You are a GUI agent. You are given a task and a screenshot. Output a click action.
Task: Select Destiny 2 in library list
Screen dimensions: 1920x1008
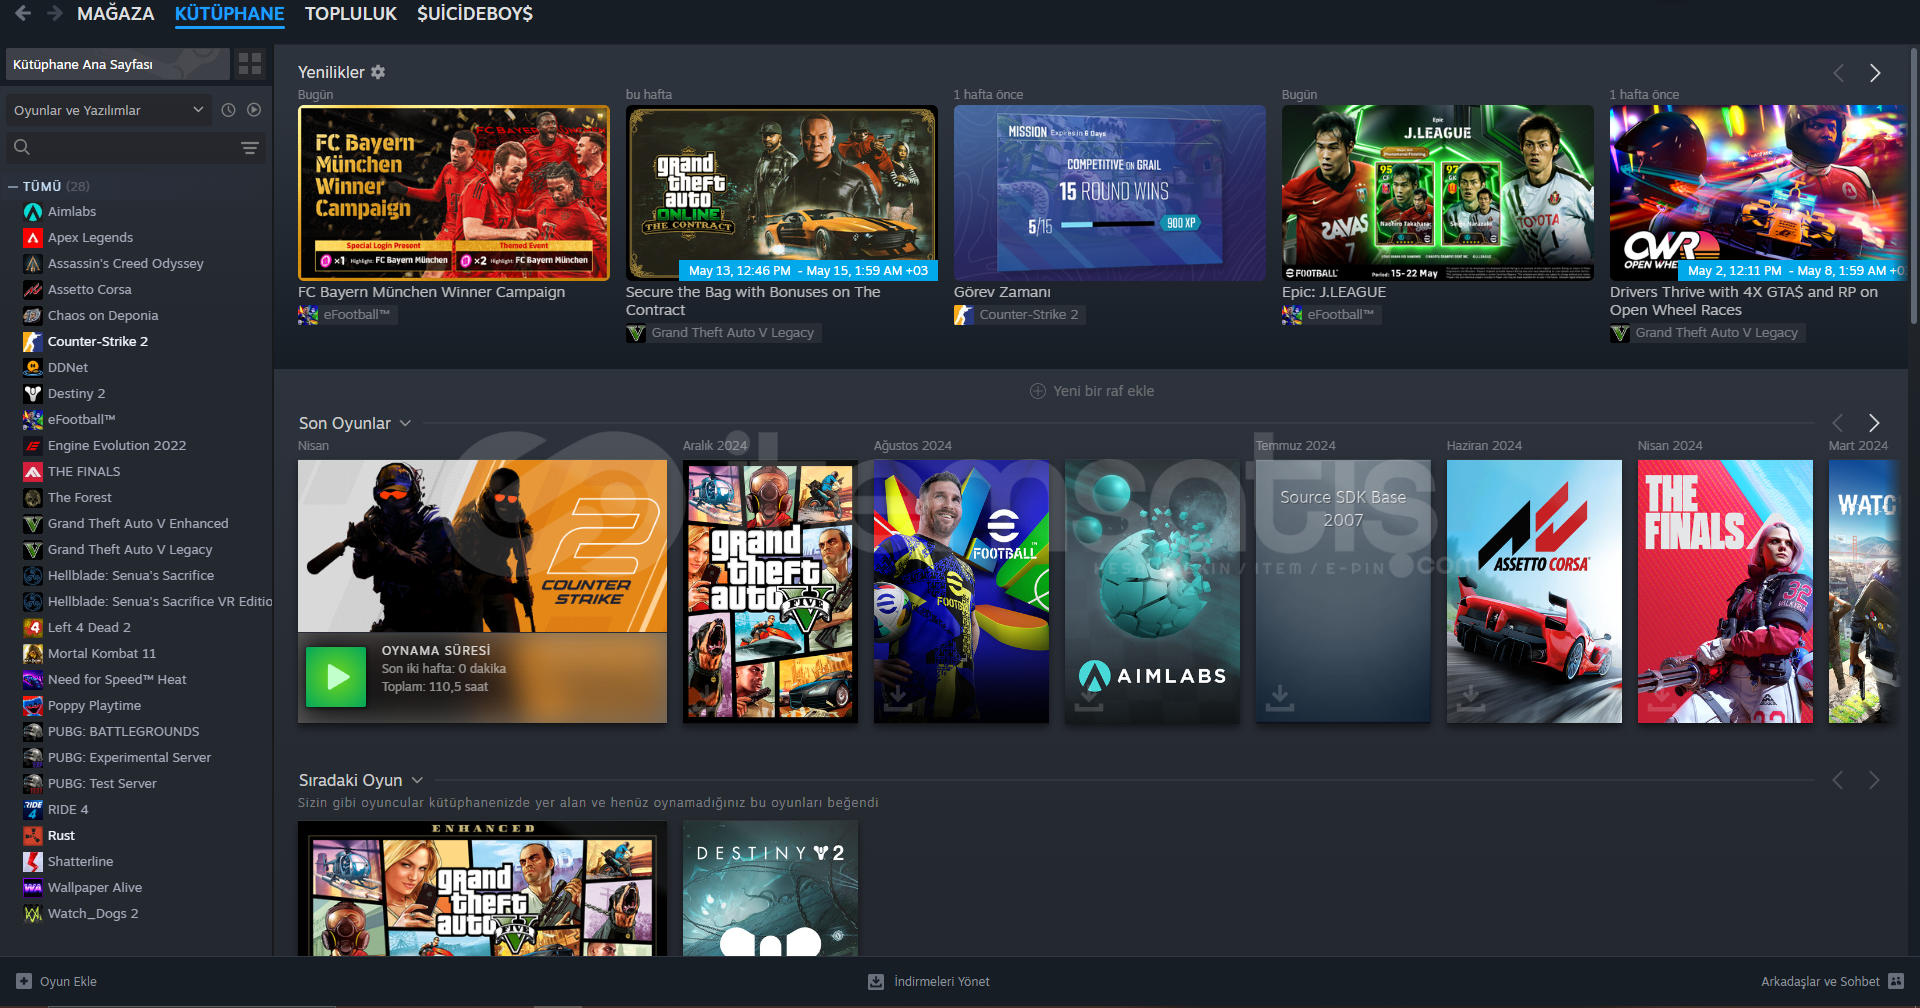(76, 394)
